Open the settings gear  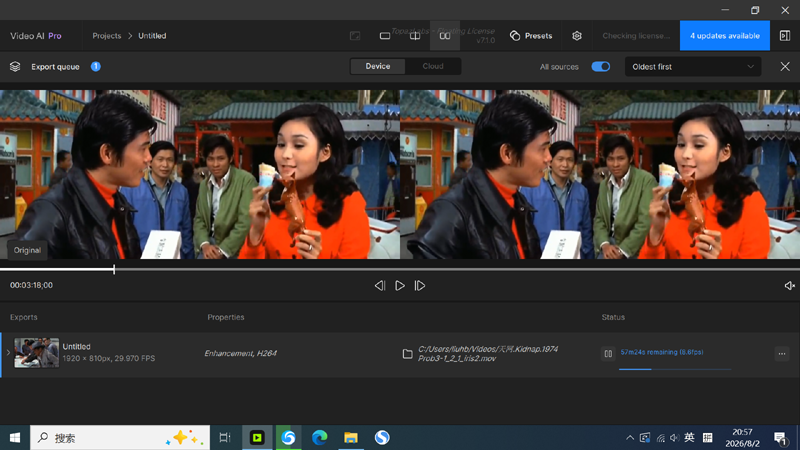point(577,36)
